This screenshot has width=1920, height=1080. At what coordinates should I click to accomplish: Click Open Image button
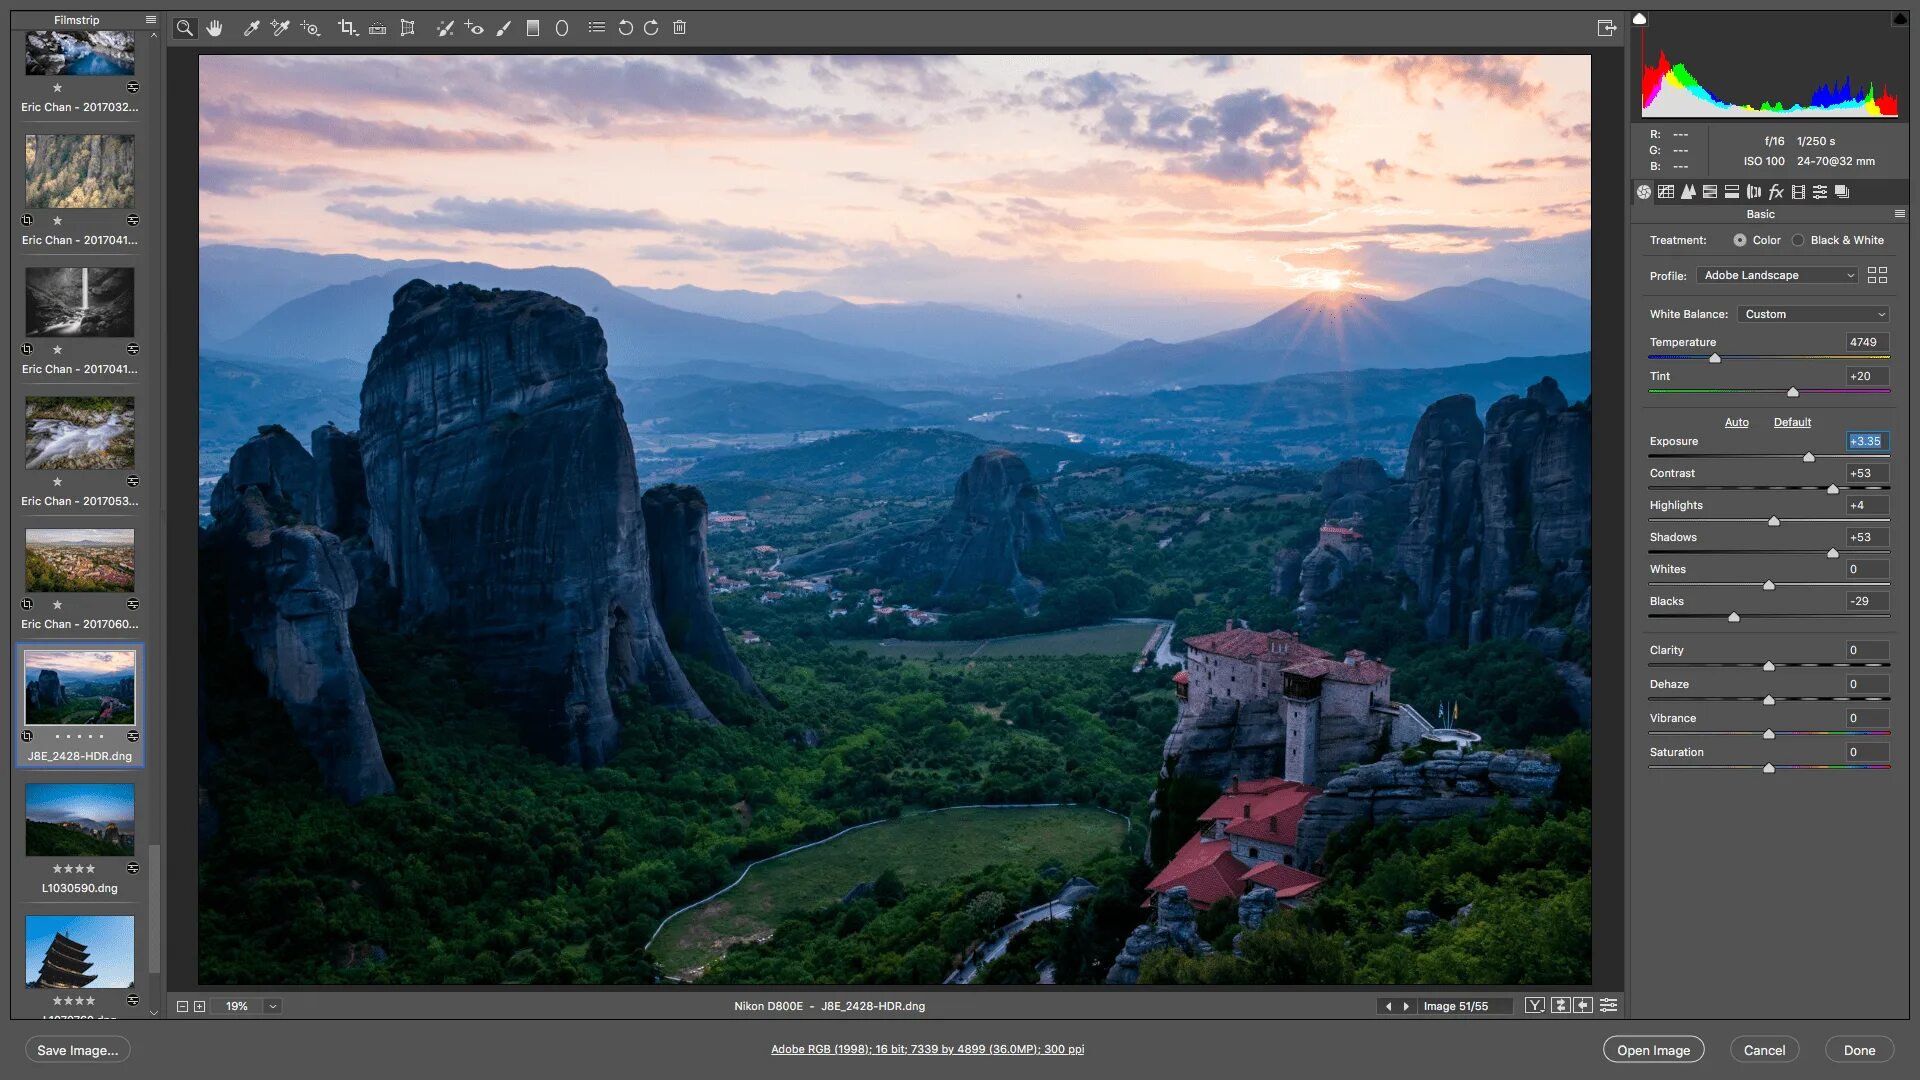pos(1653,1050)
